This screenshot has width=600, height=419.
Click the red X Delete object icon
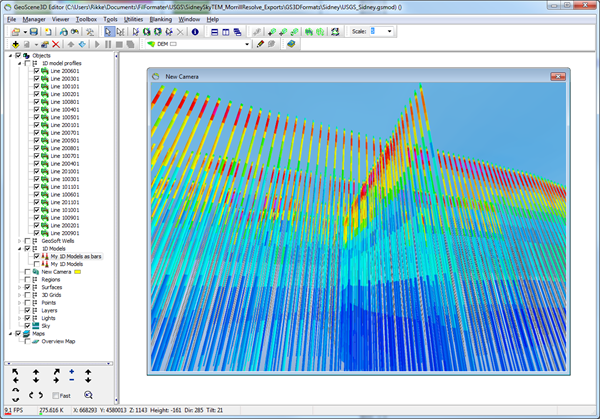coord(56,44)
